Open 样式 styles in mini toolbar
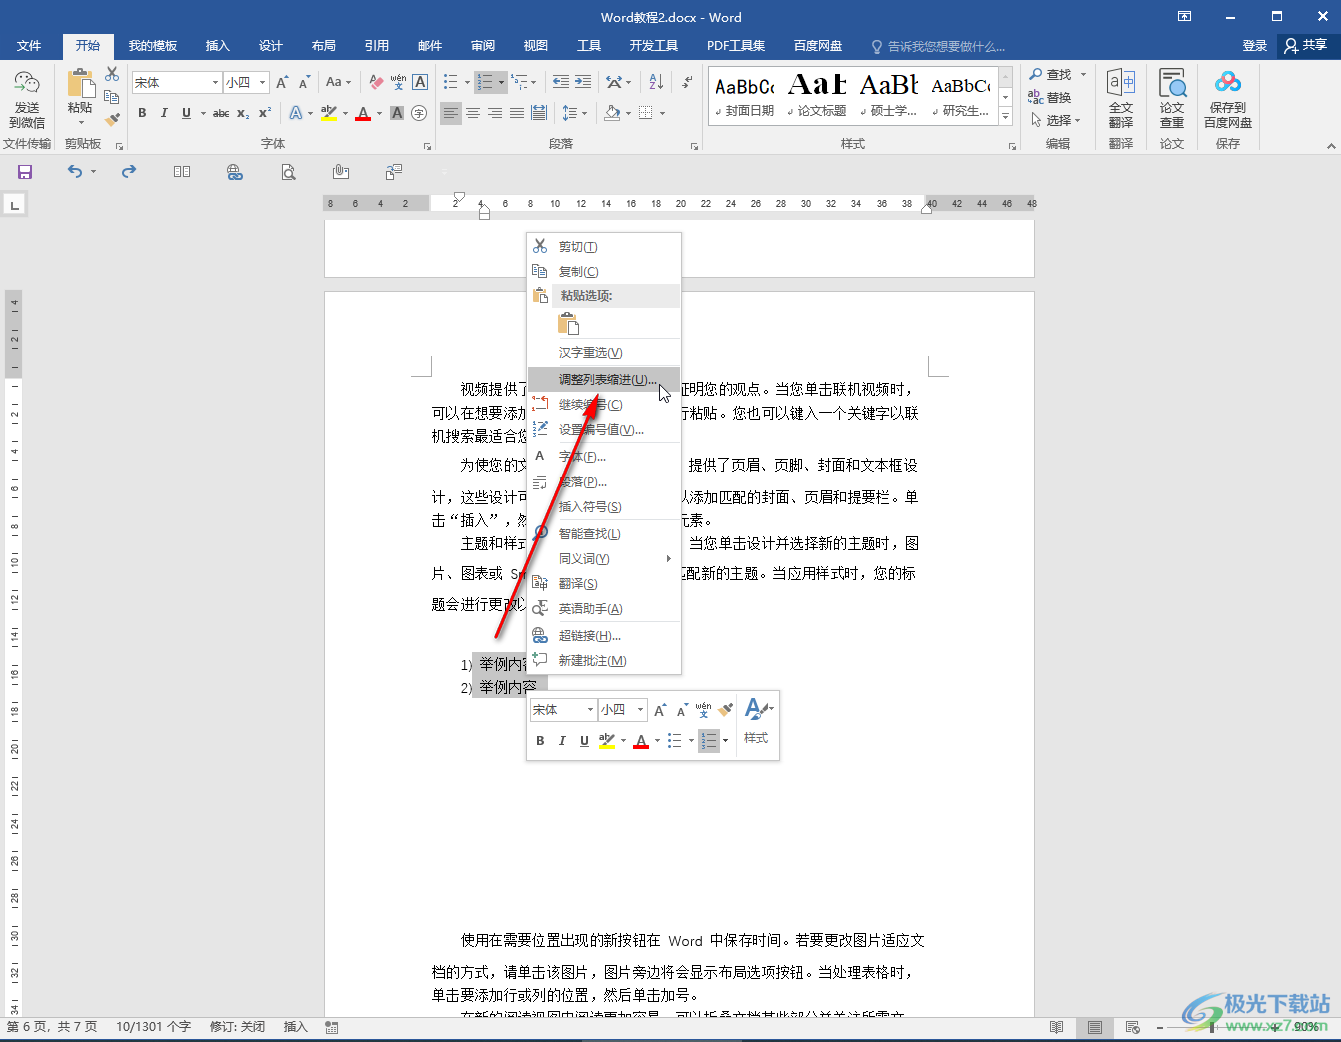Viewport: 1341px width, 1042px height. point(756,722)
